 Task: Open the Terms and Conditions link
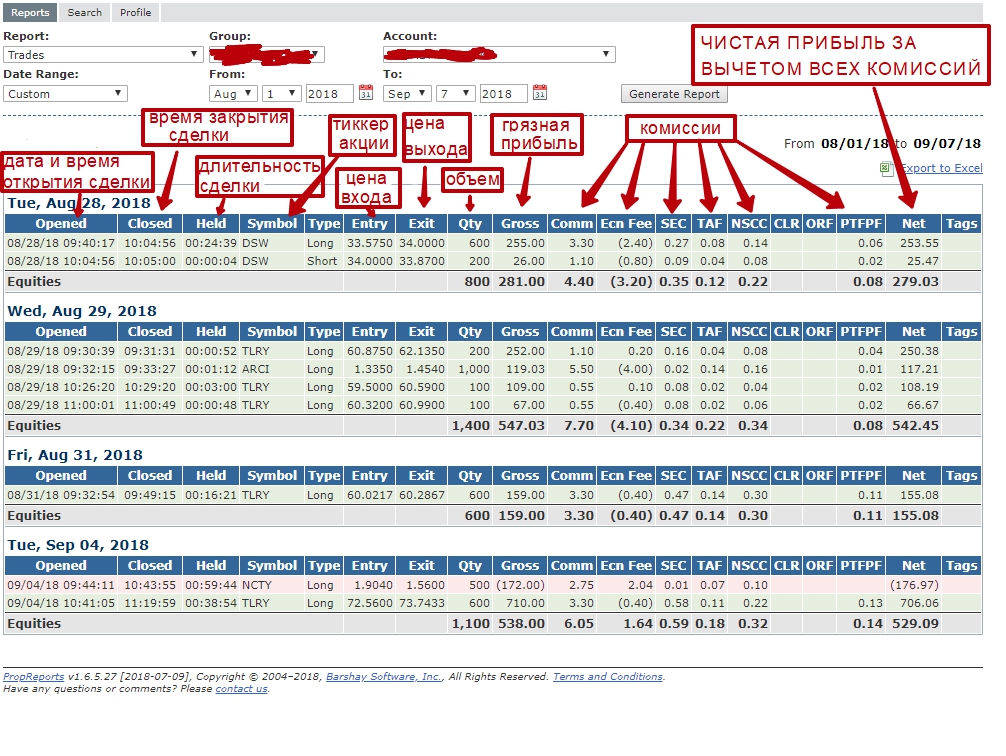coord(607,677)
